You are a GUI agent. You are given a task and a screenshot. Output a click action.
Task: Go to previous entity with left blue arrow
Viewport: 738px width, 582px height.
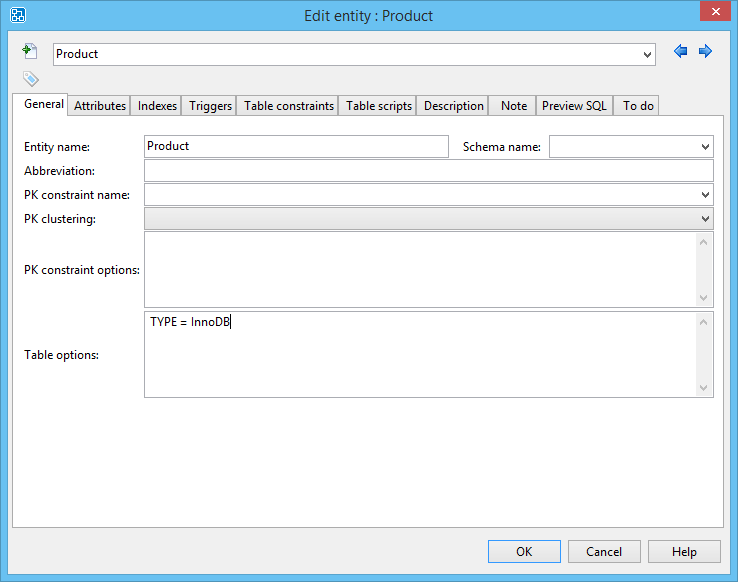pos(680,51)
